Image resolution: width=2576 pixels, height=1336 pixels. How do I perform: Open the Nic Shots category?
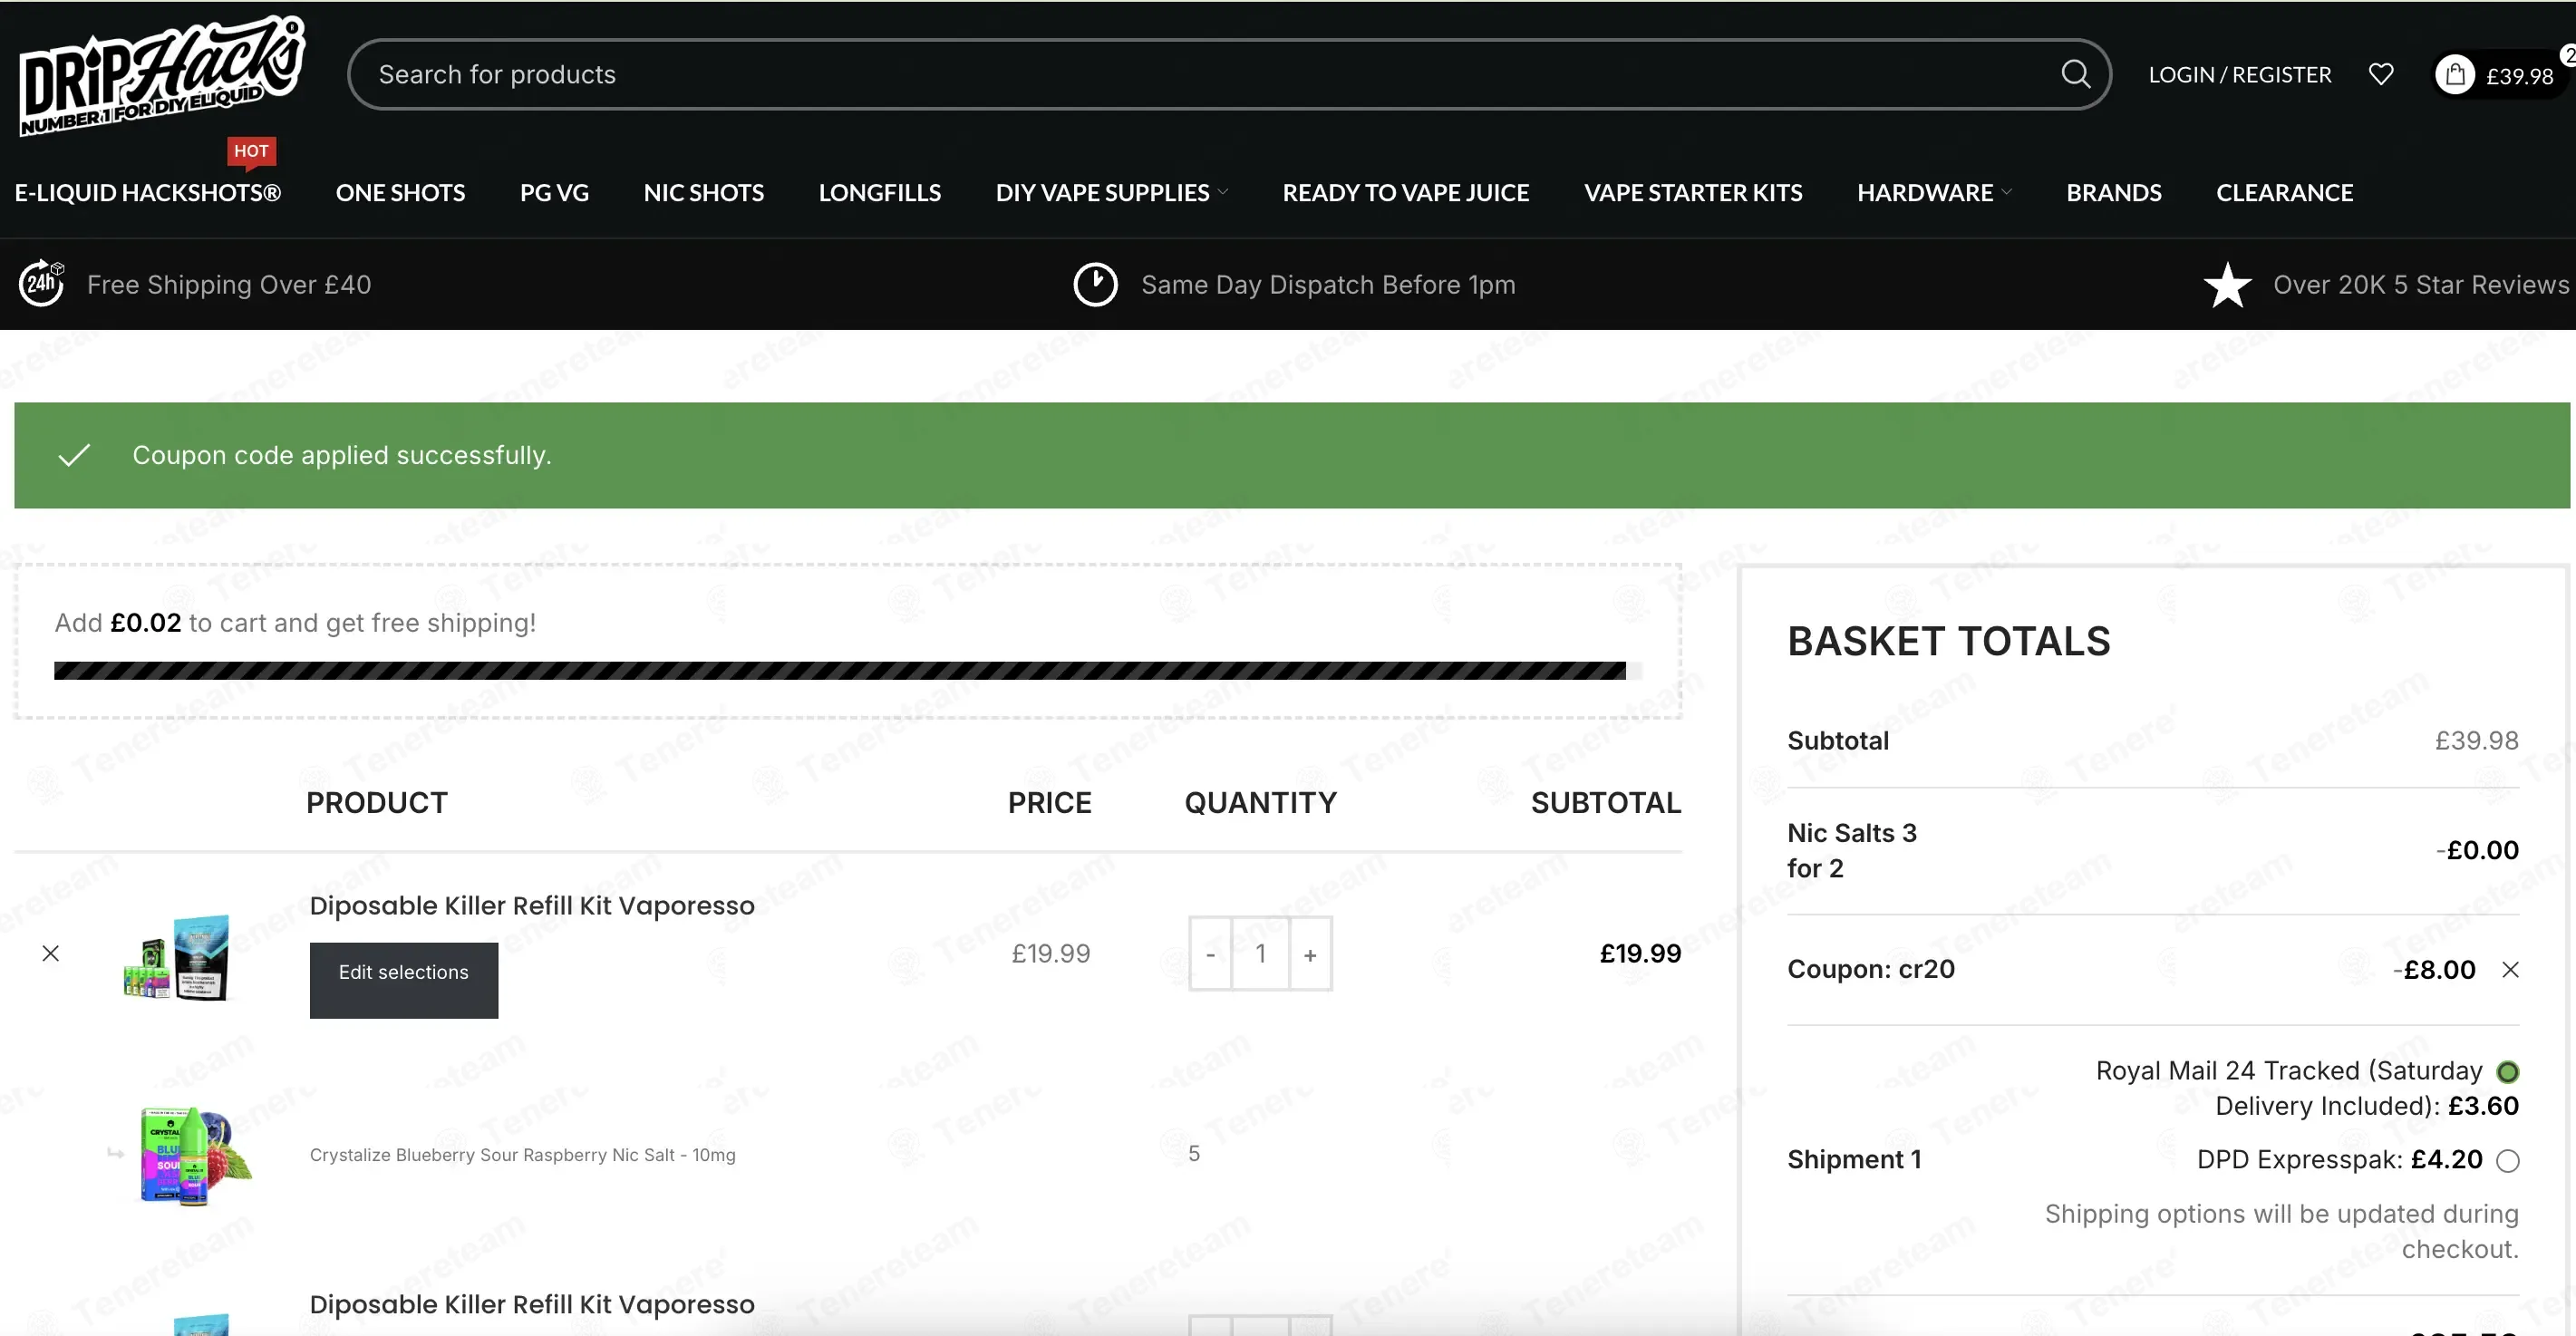point(704,192)
